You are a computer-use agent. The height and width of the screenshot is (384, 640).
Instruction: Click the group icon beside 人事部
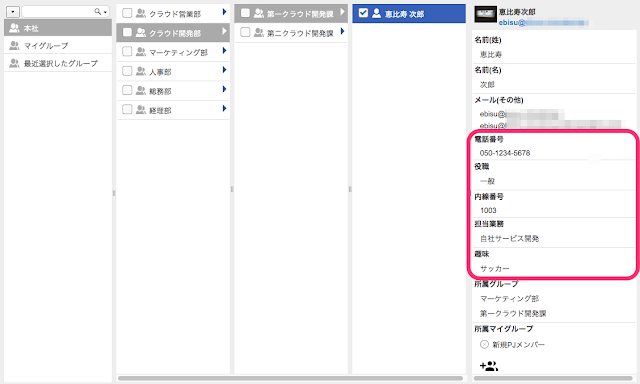point(141,71)
